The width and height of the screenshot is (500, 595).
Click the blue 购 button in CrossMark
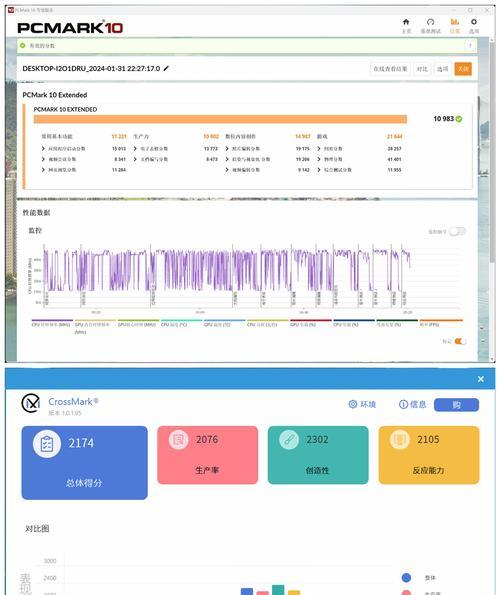point(456,405)
